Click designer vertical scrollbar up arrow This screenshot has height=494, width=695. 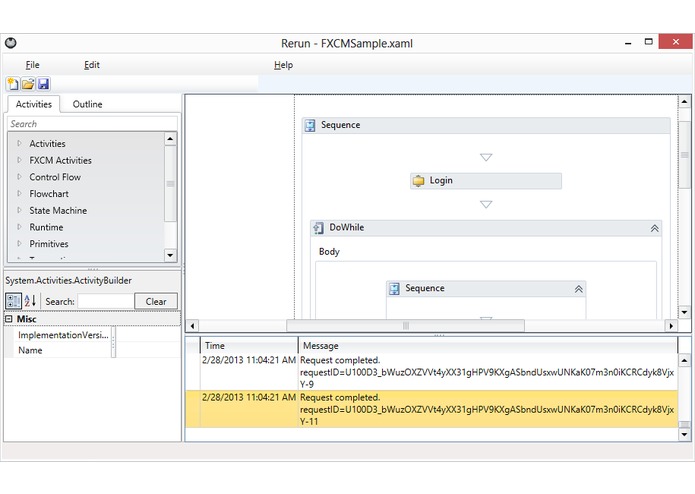click(x=684, y=102)
